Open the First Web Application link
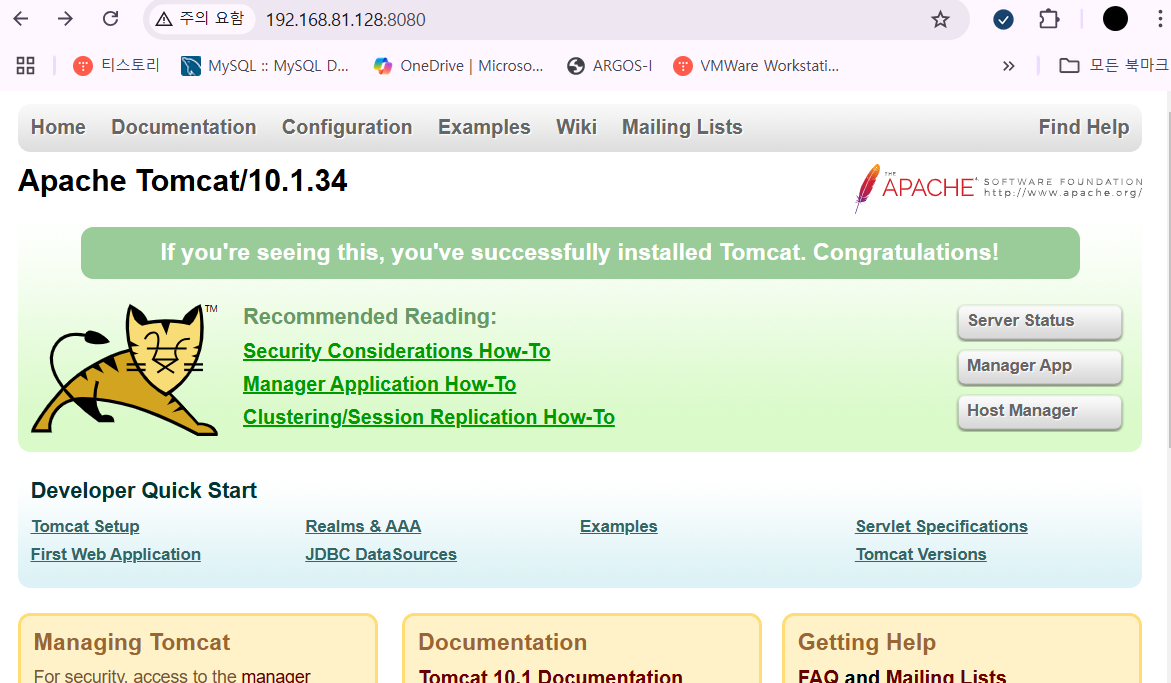Image resolution: width=1171 pixels, height=683 pixels. click(x=116, y=555)
